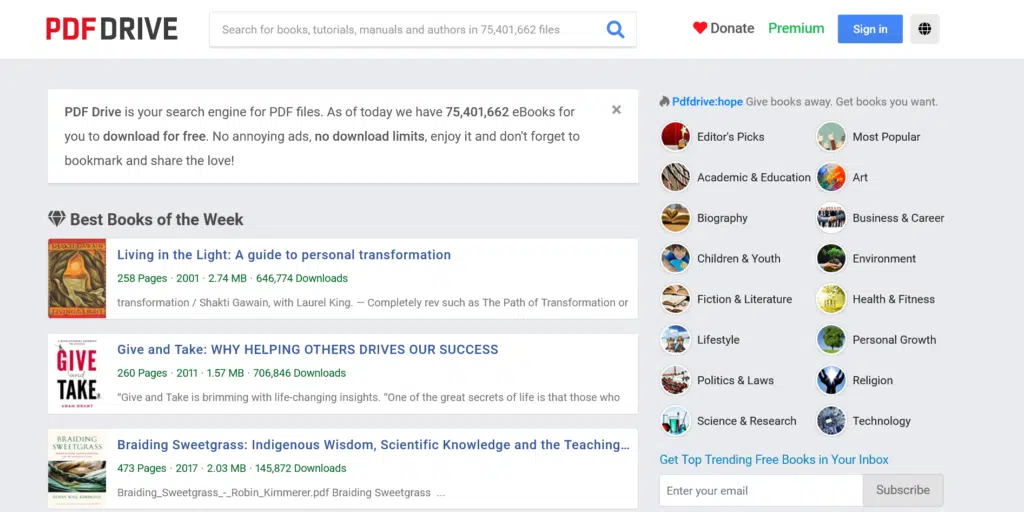Click the Technology category icon
This screenshot has height=512, width=1024.
(831, 421)
